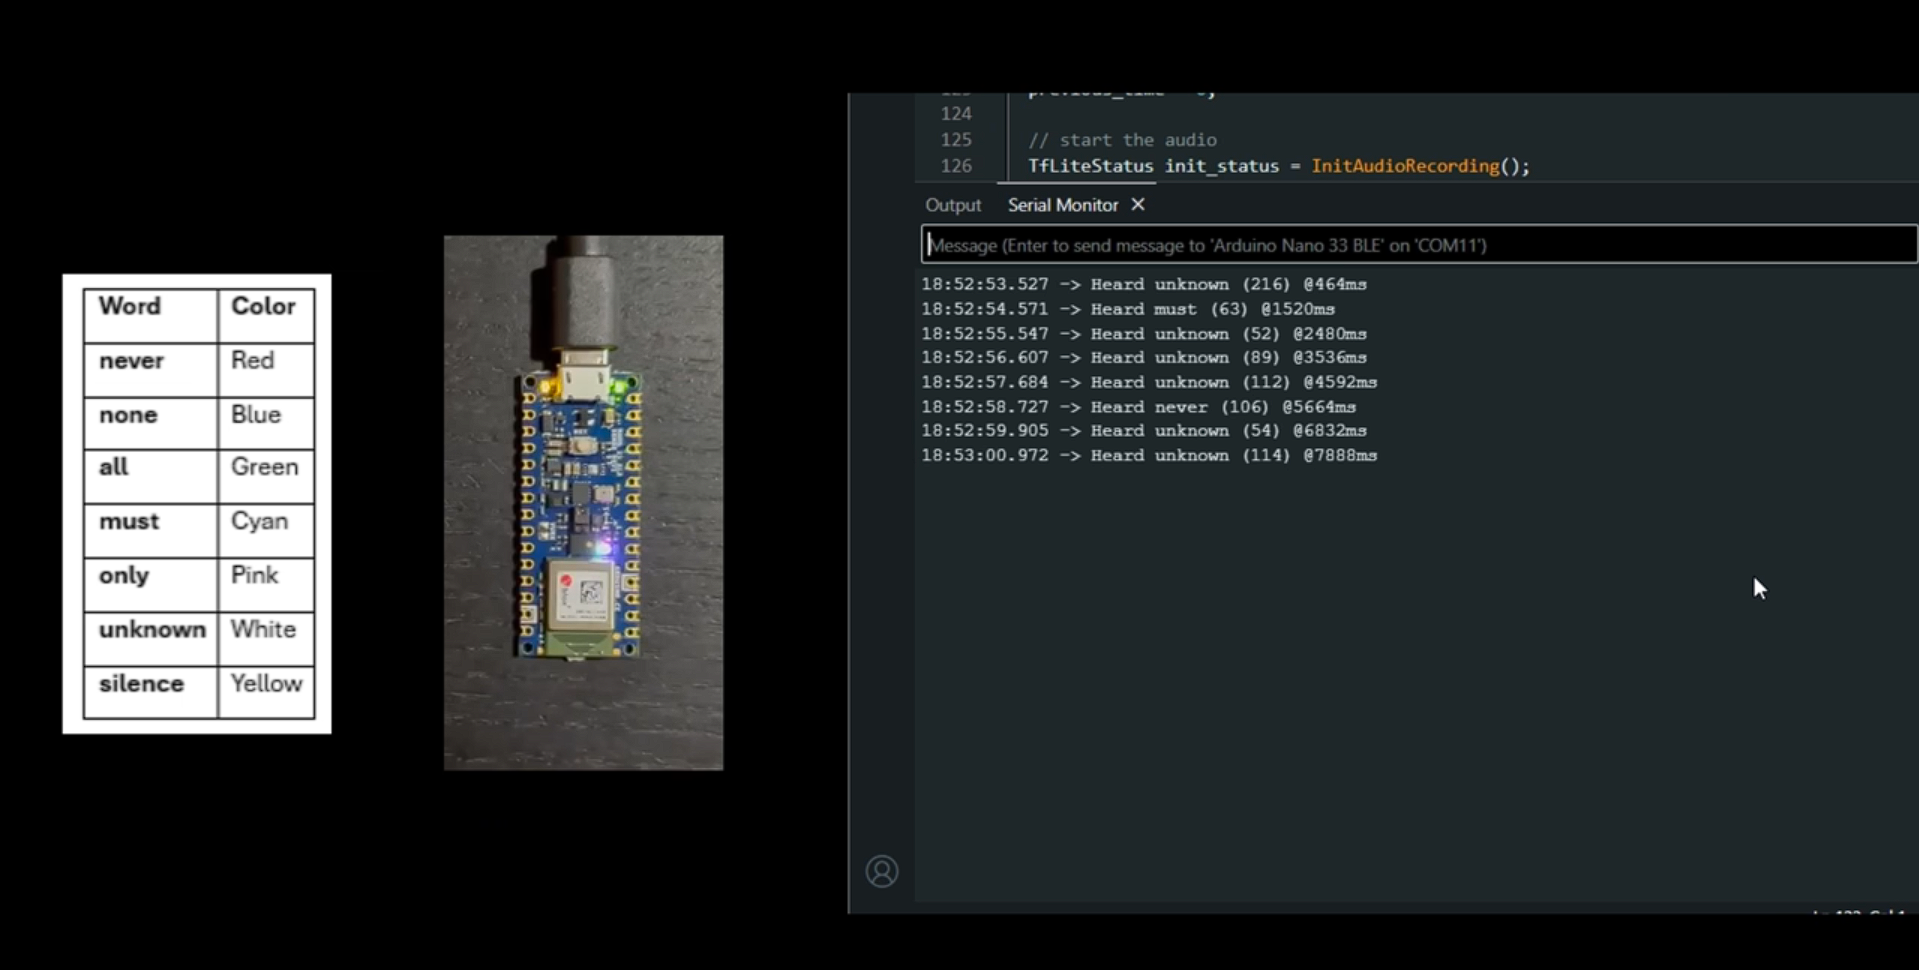Close the Serial Monitor tab
This screenshot has width=1919, height=970.
(1138, 204)
